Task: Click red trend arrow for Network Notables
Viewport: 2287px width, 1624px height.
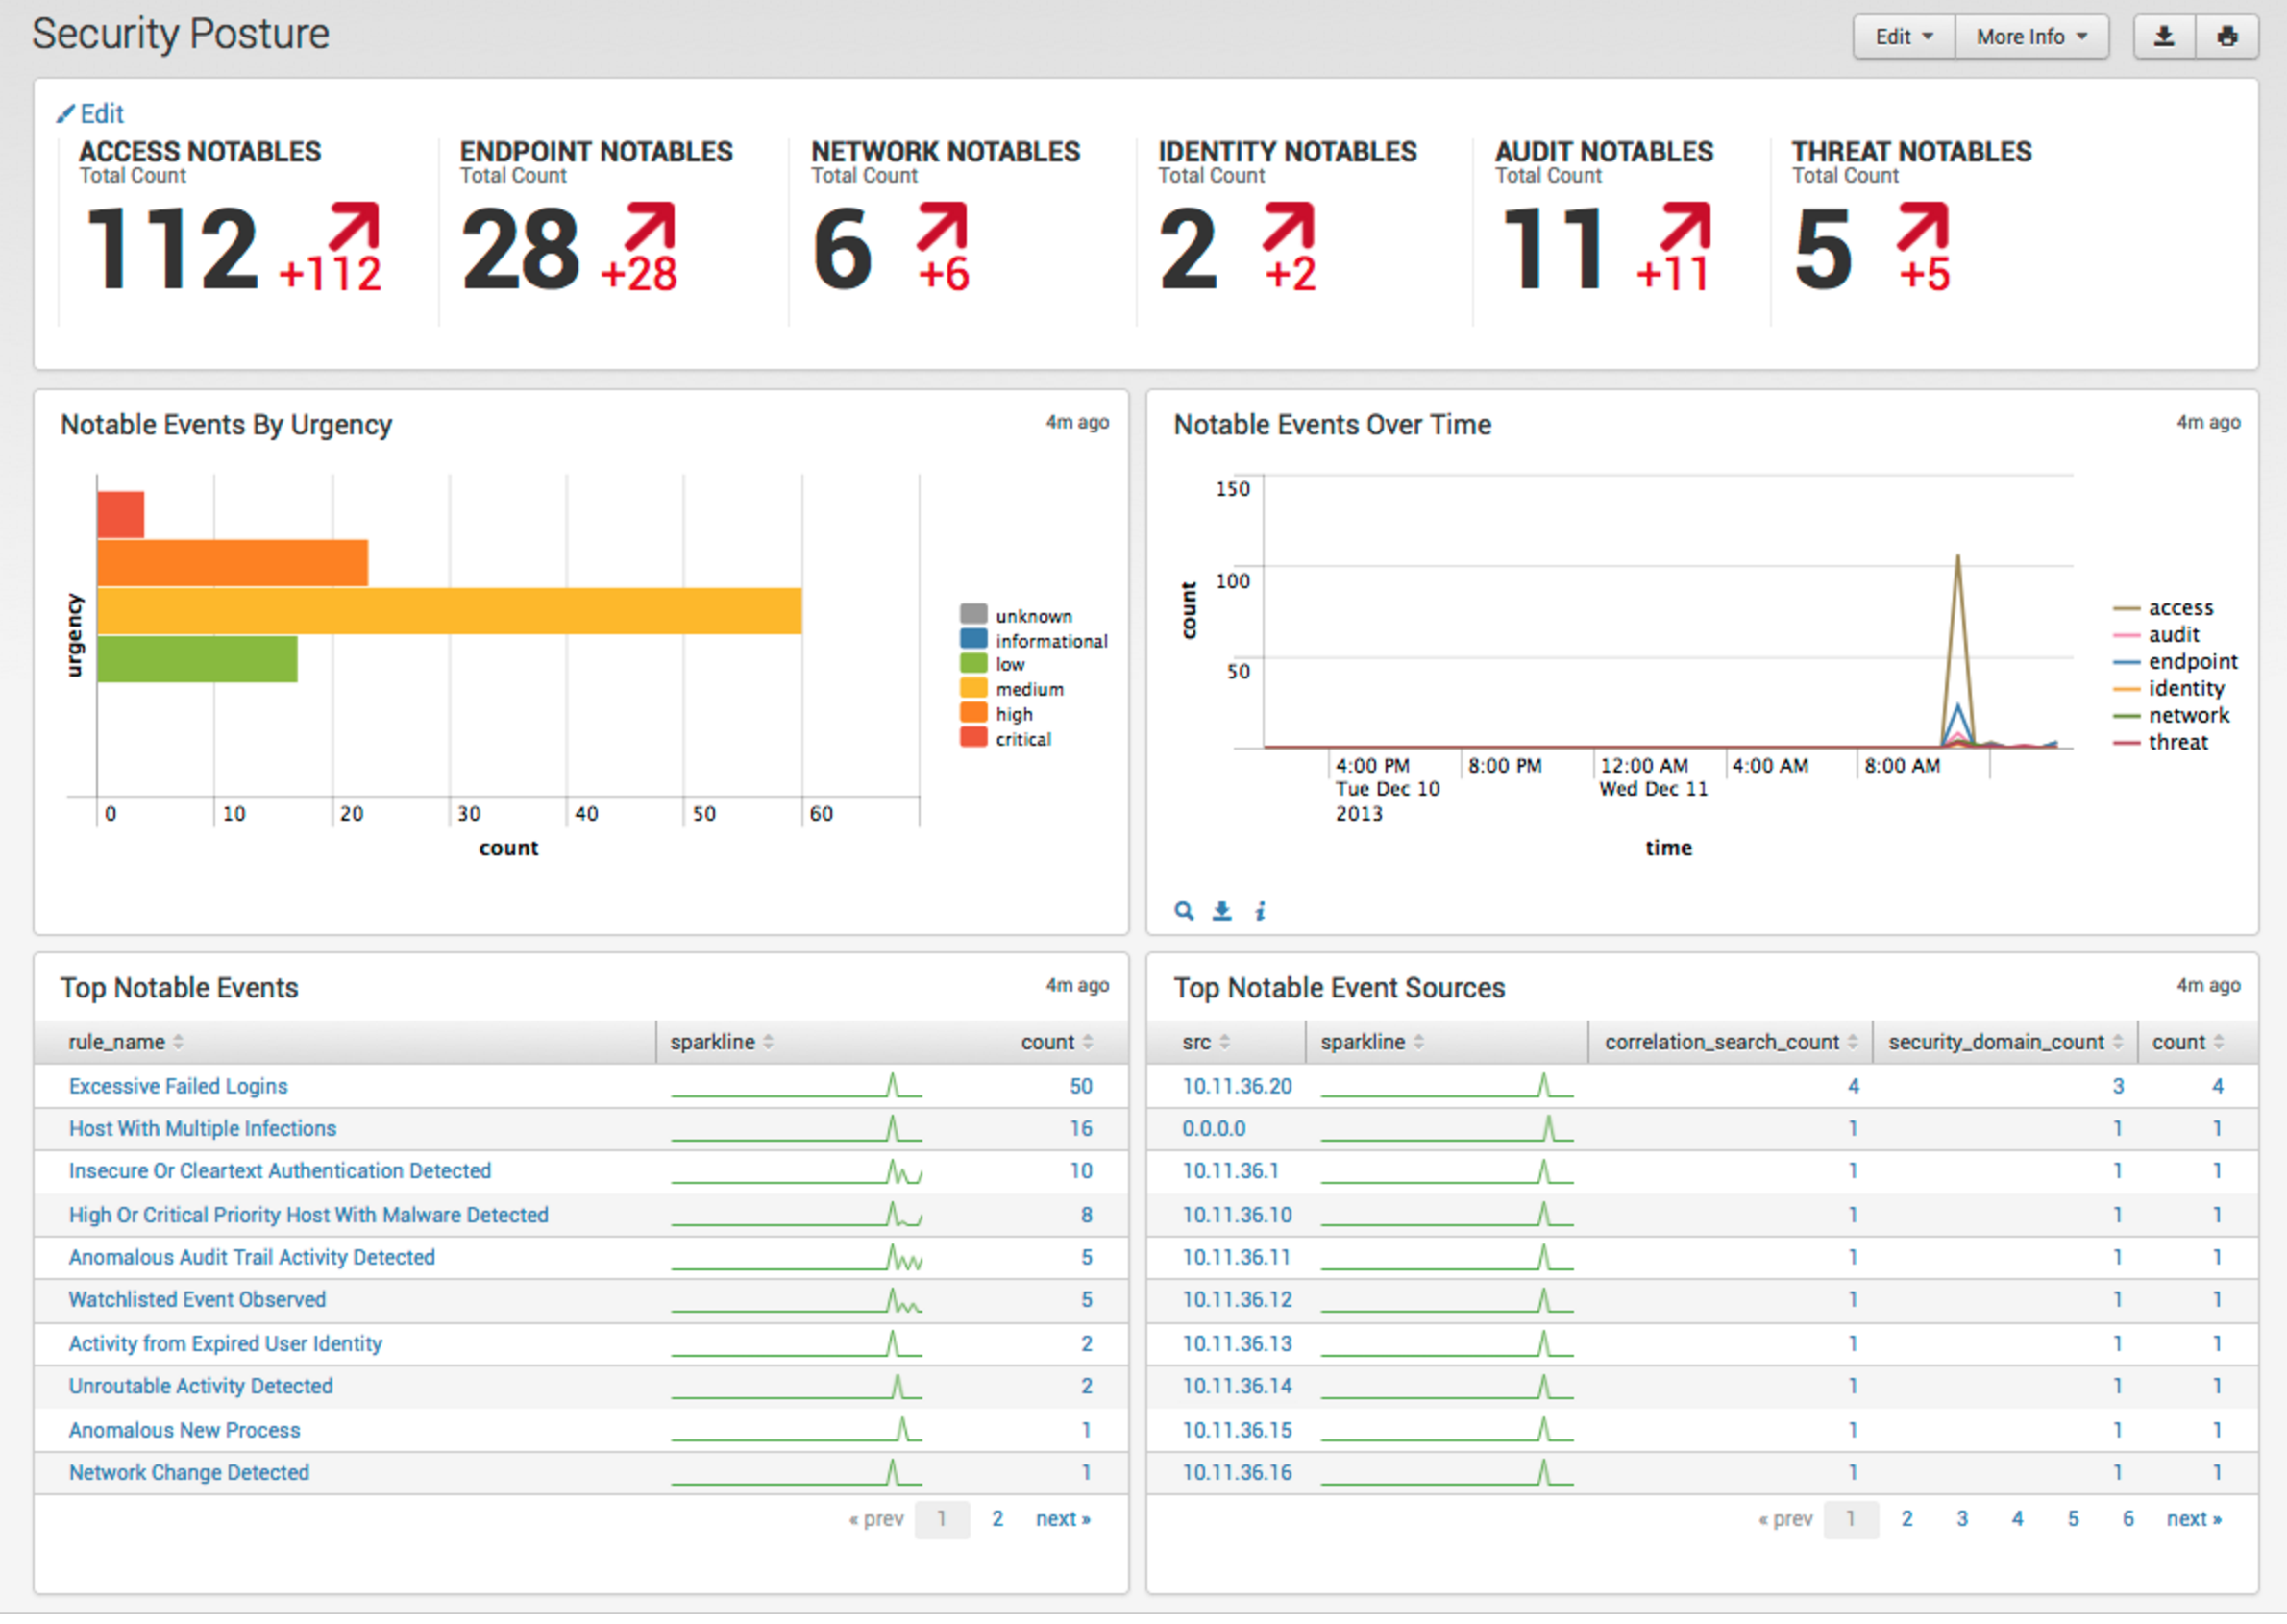Action: click(x=943, y=226)
